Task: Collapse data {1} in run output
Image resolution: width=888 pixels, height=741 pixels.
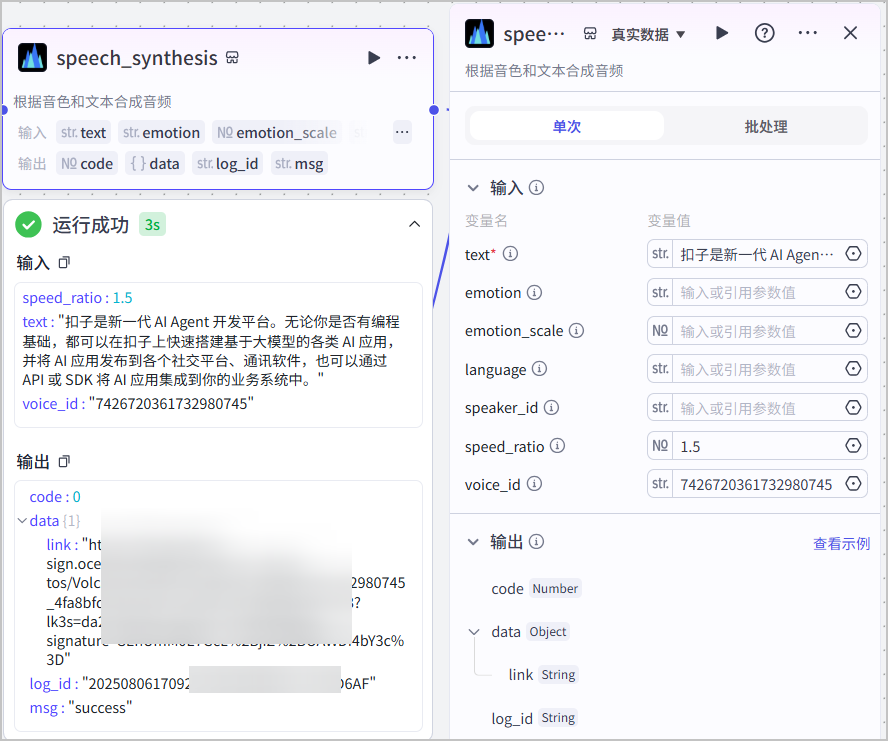Action: point(22,521)
